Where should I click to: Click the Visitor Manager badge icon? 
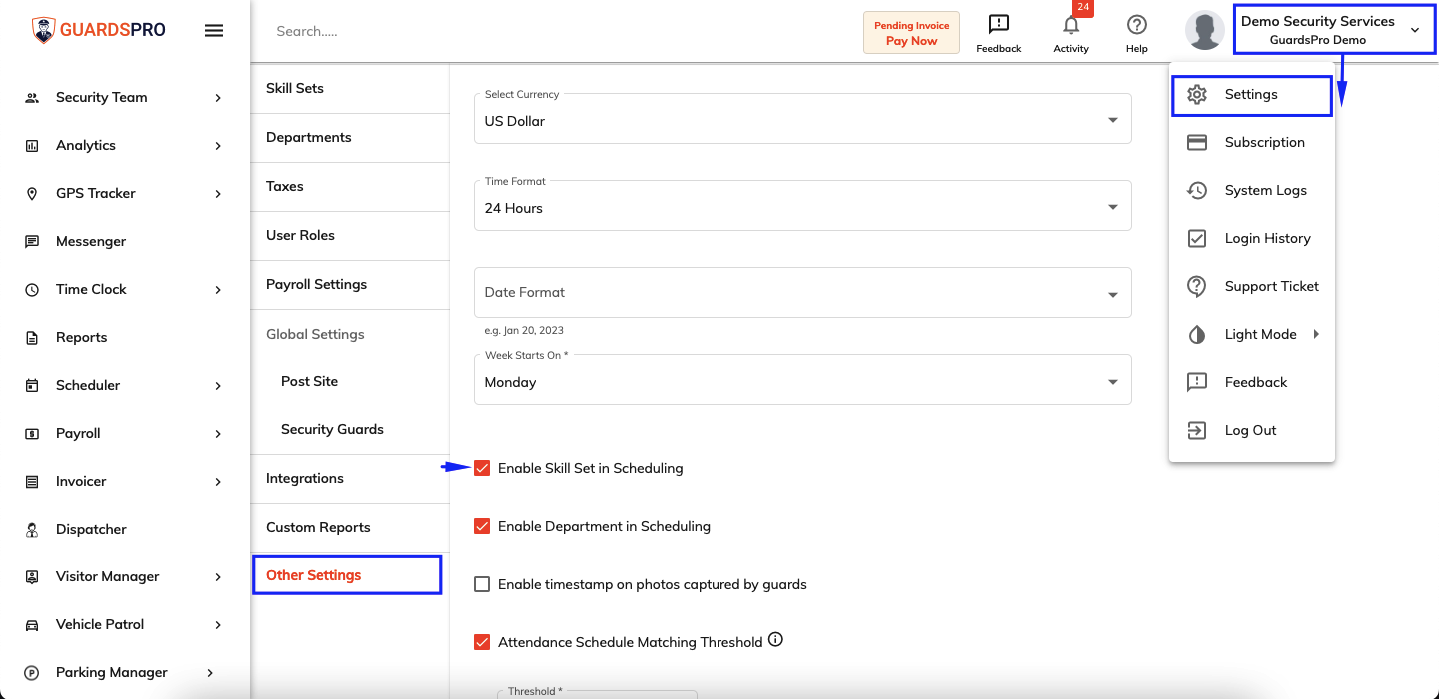(x=32, y=576)
